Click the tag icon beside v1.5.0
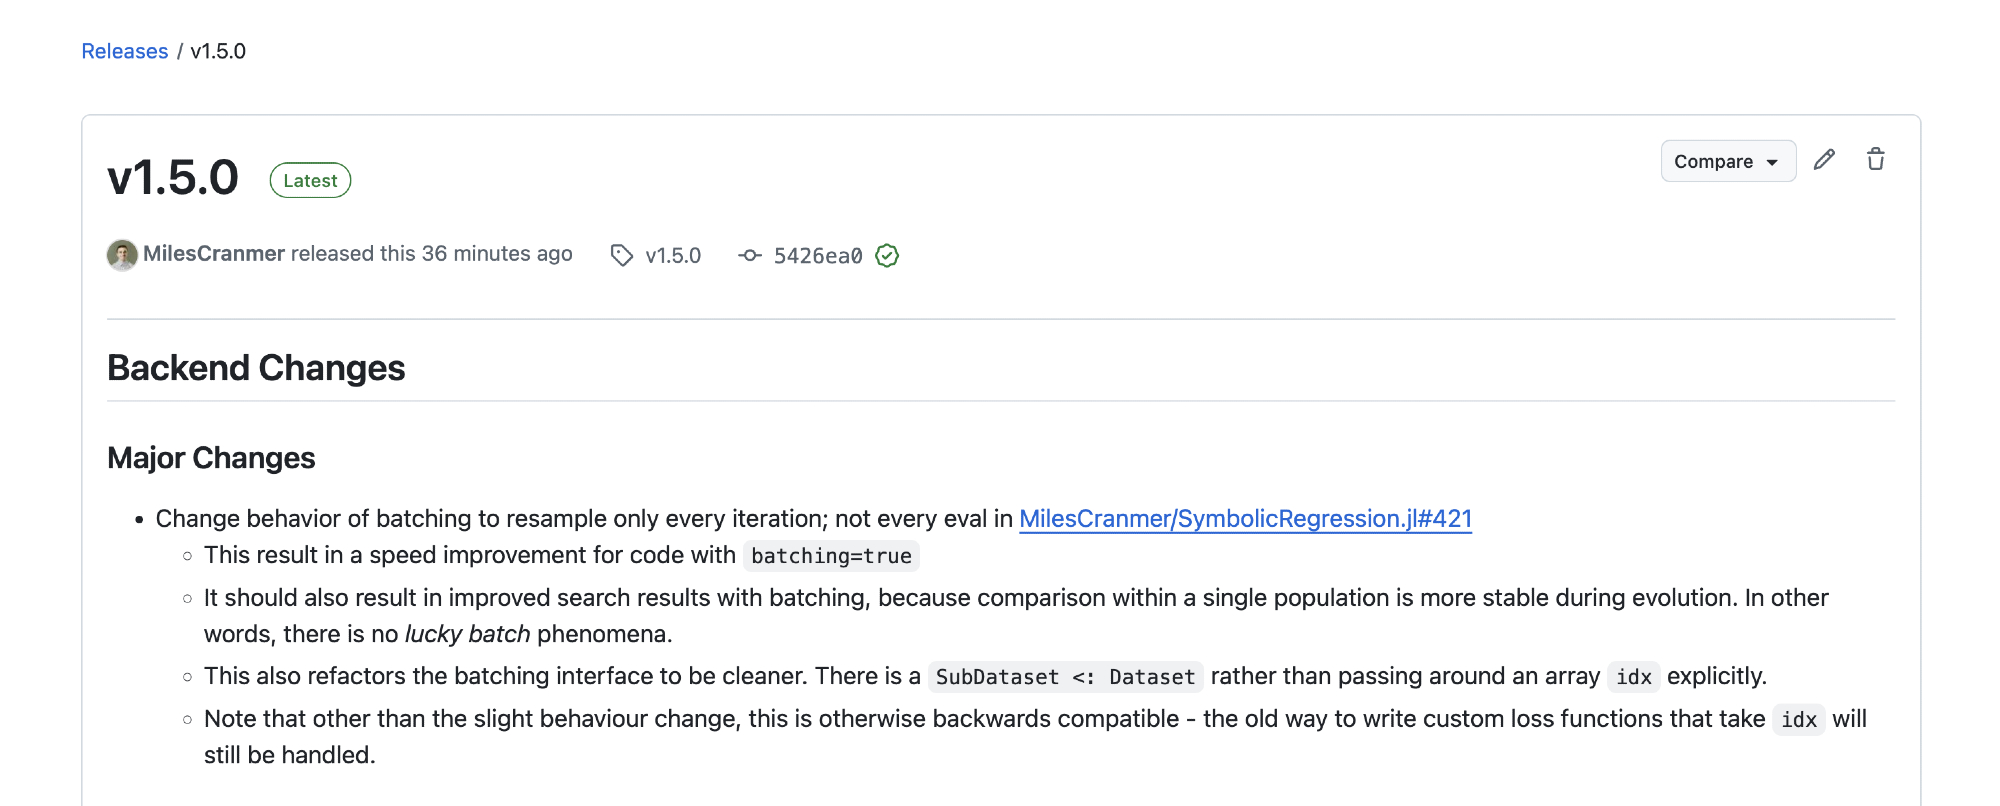The height and width of the screenshot is (806, 2000). pyautogui.click(x=622, y=256)
